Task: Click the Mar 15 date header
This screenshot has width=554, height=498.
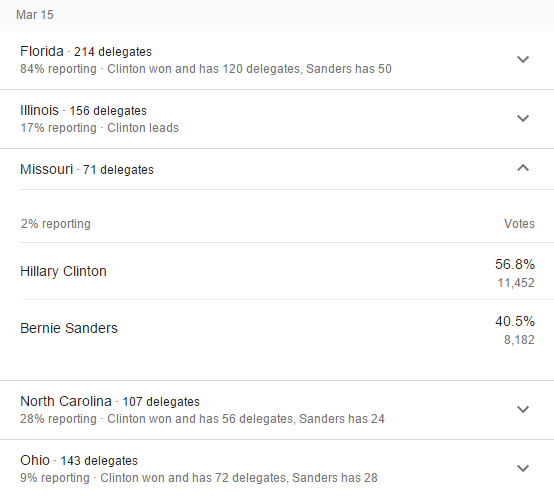Action: pyautogui.click(x=35, y=15)
